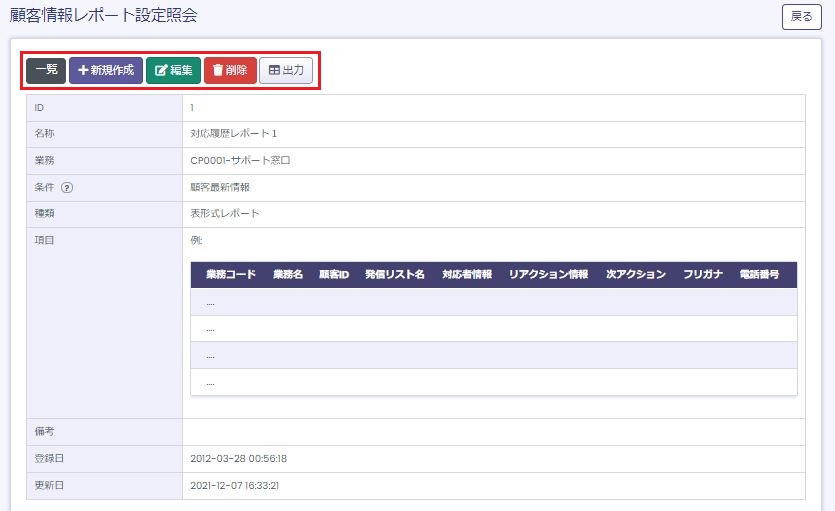This screenshot has height=511, width=835.
Task: Select the 業務コード column header
Action: (x=231, y=275)
